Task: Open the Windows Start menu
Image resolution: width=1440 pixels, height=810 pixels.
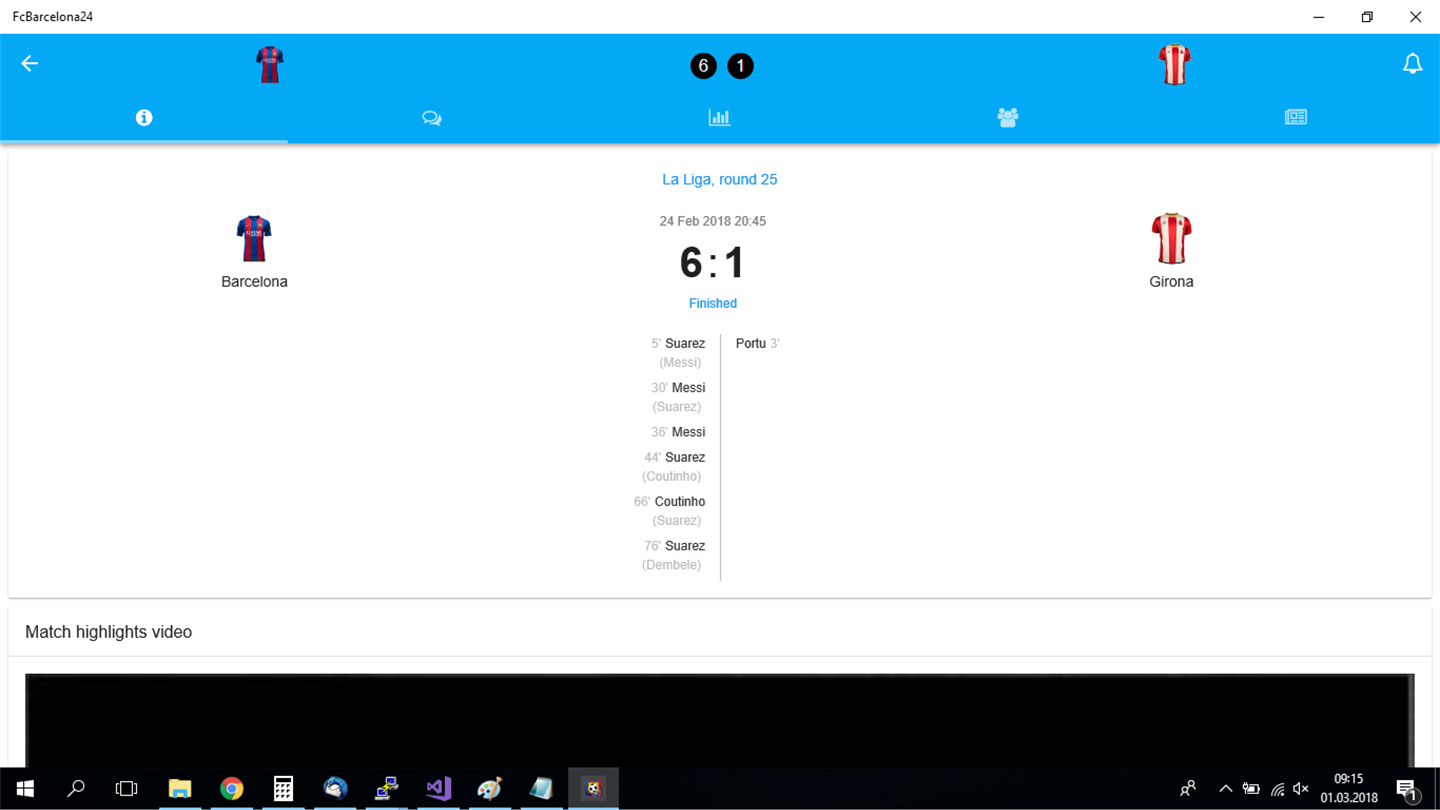Action: tap(25, 789)
